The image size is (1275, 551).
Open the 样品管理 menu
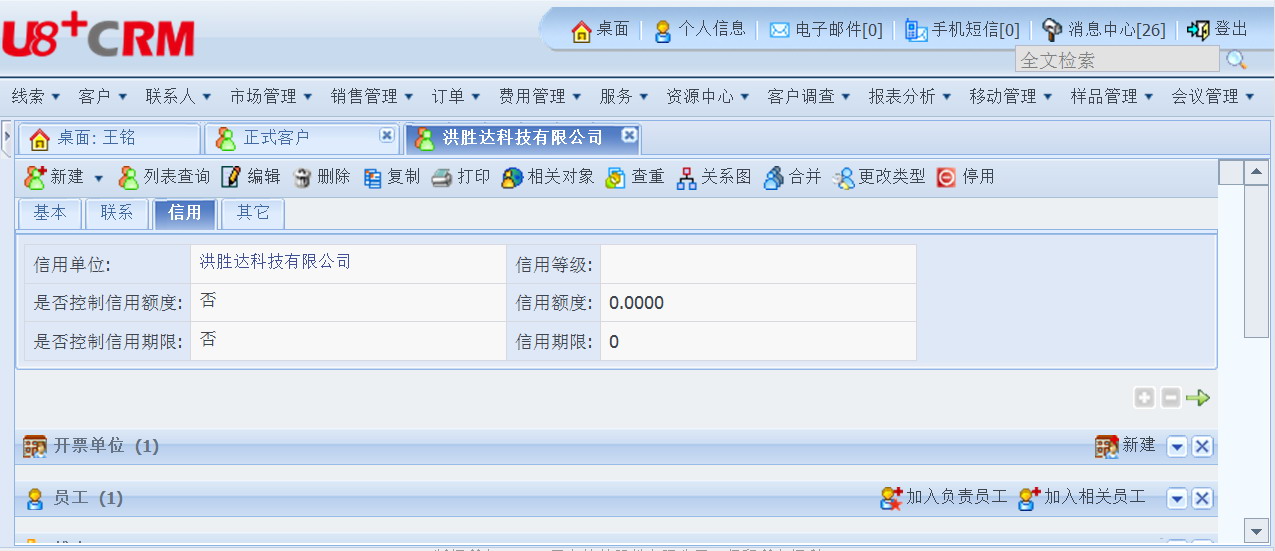point(1112,96)
